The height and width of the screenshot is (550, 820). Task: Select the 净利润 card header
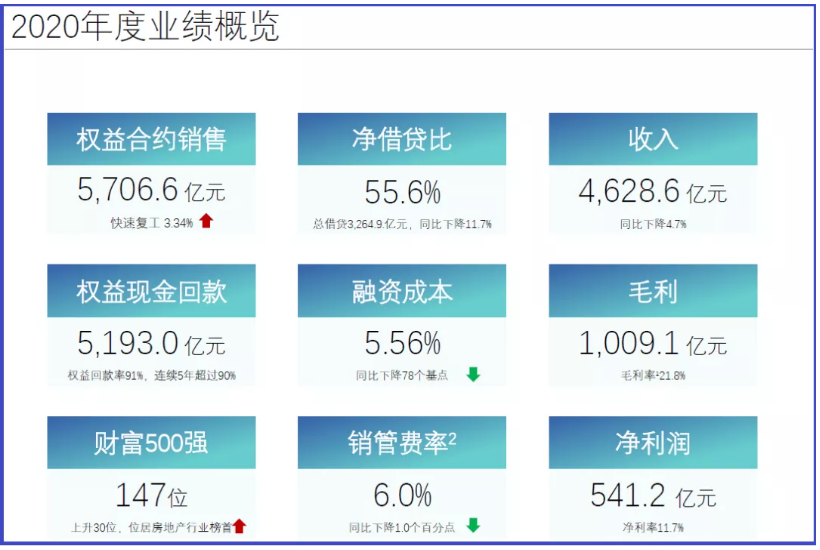tap(653, 442)
